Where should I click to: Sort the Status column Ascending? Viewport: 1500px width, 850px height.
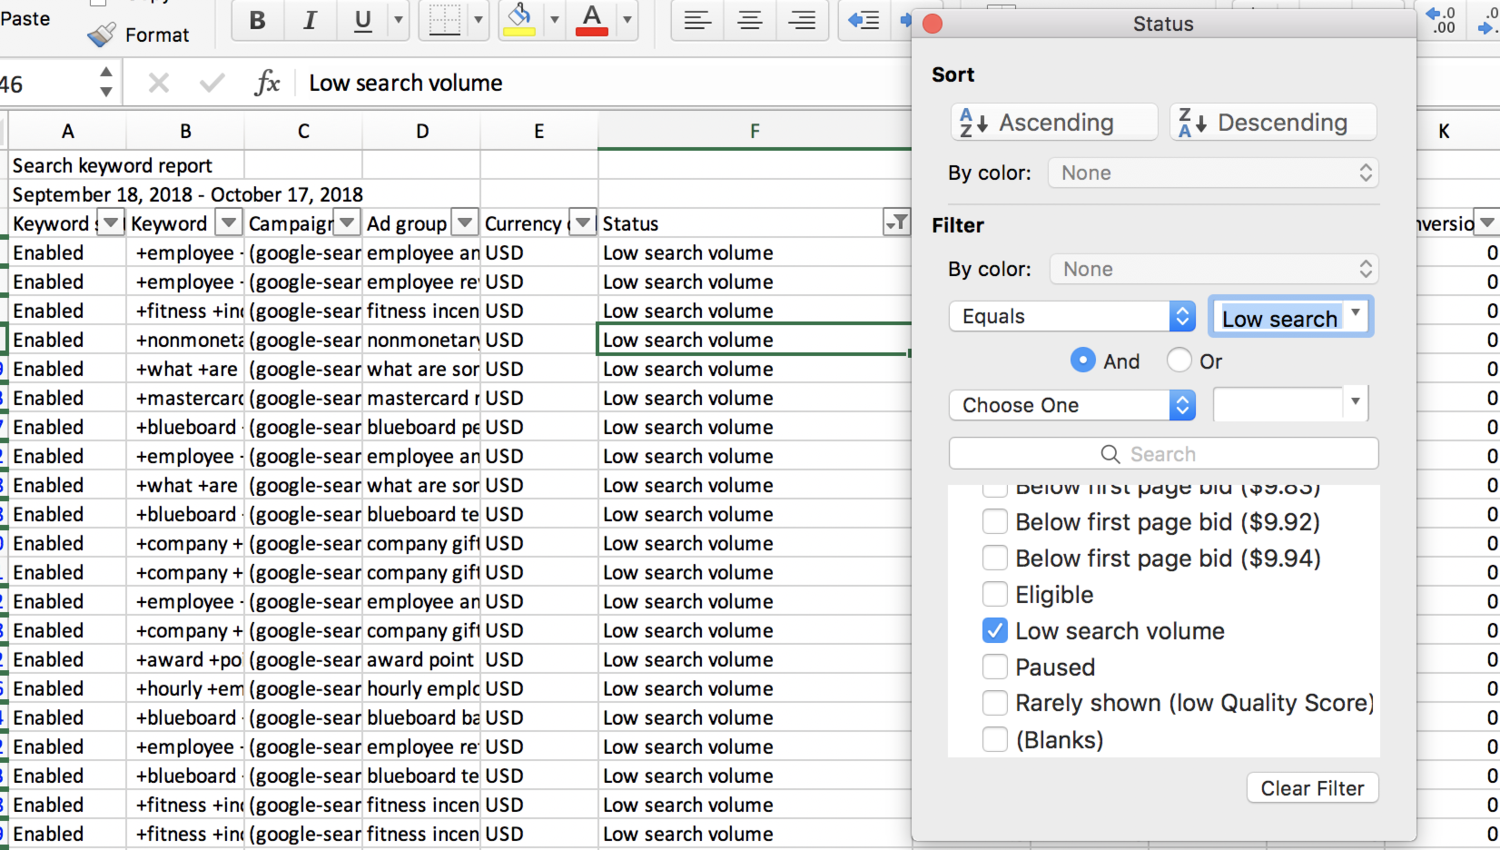click(1053, 122)
